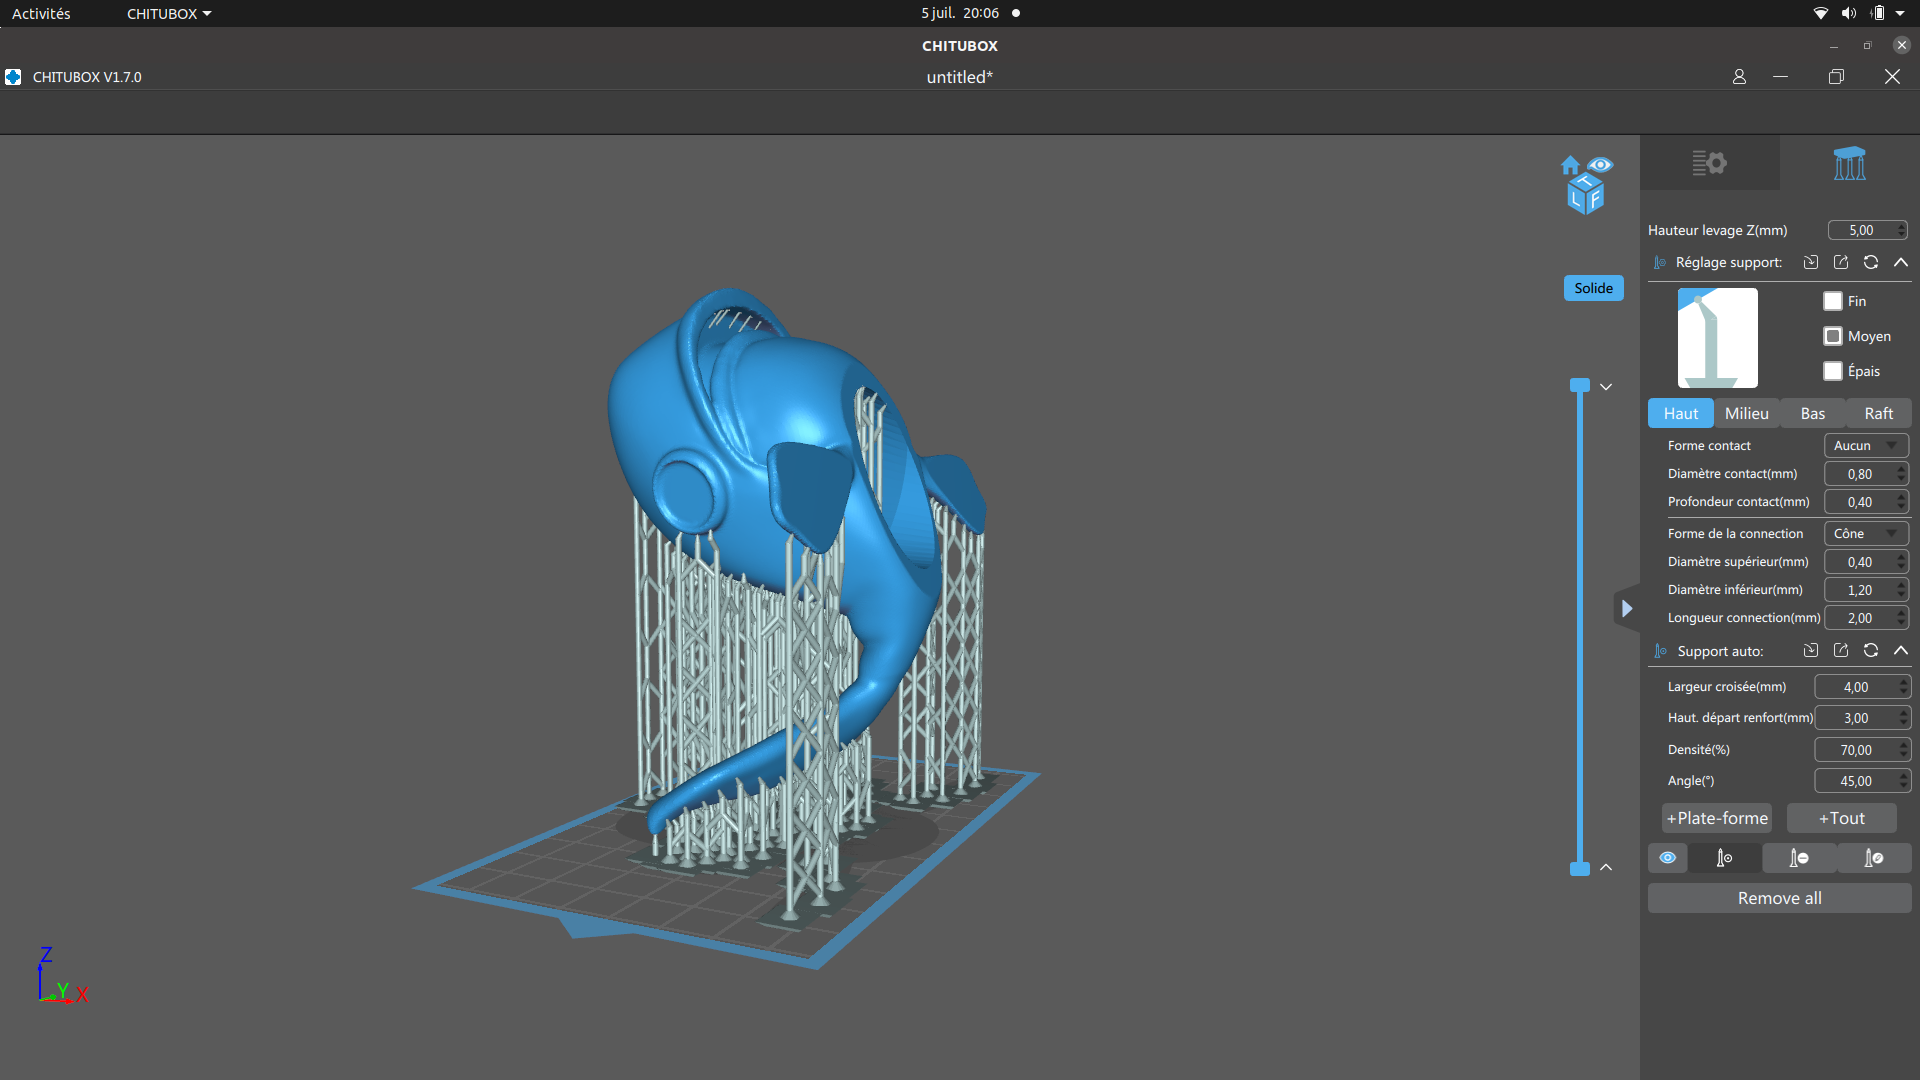This screenshot has height=1080, width=1920.
Task: Enable the Fin support checkbox
Action: (x=1833, y=301)
